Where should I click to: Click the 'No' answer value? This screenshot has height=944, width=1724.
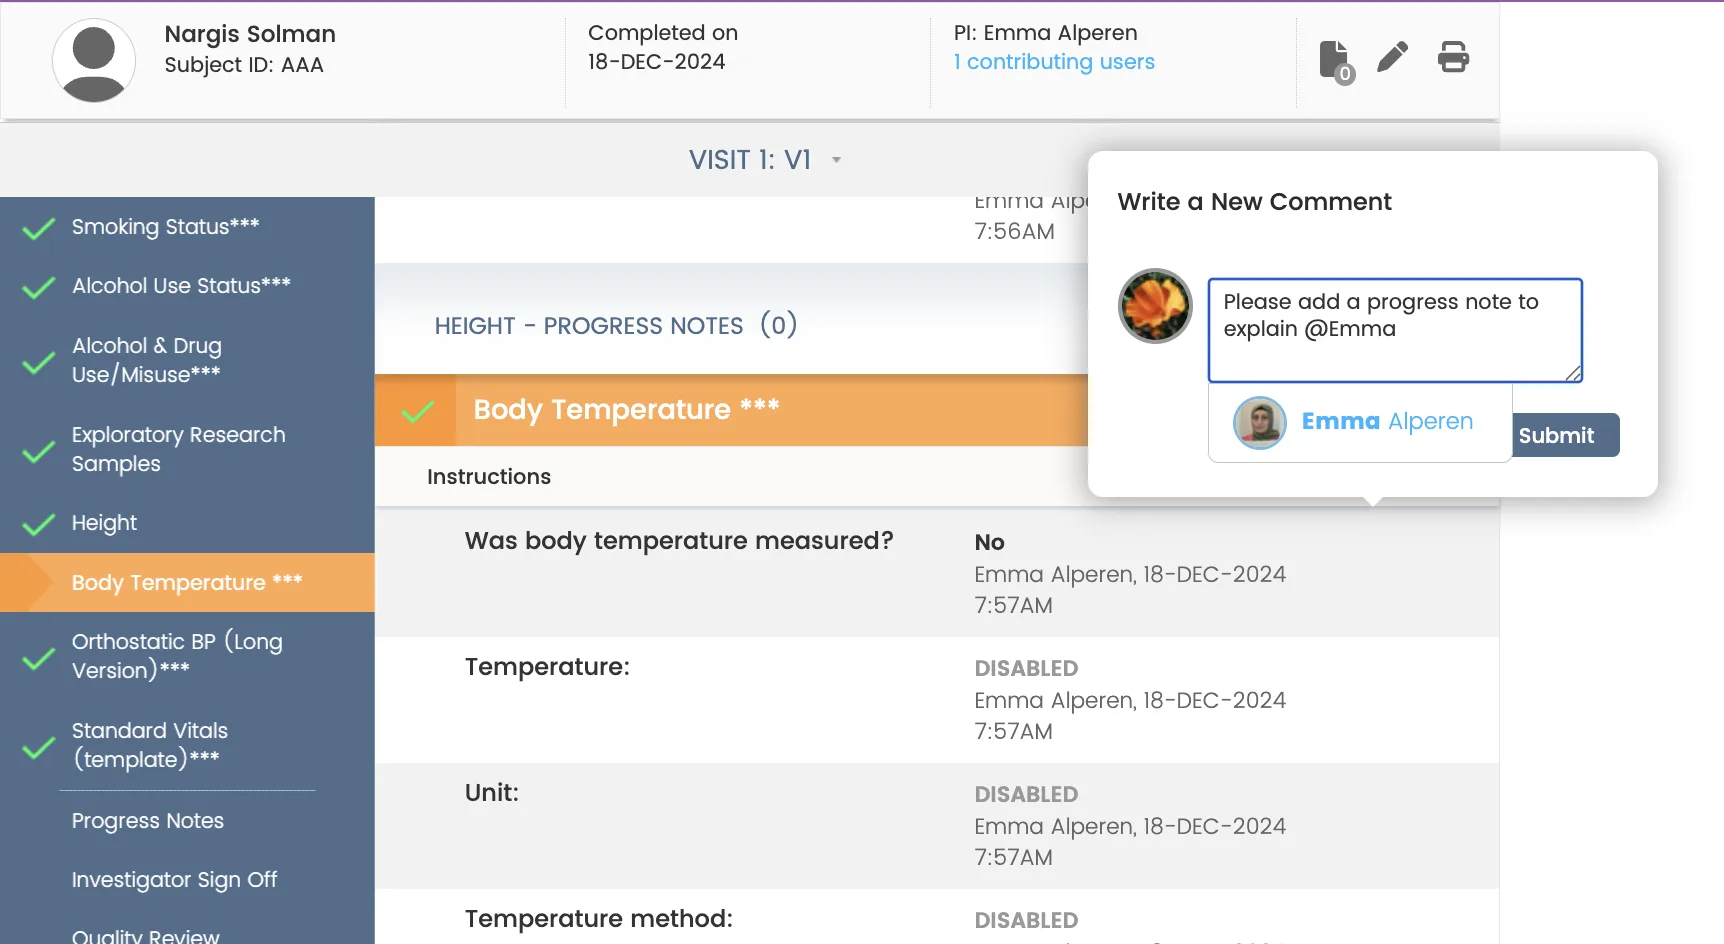click(990, 542)
